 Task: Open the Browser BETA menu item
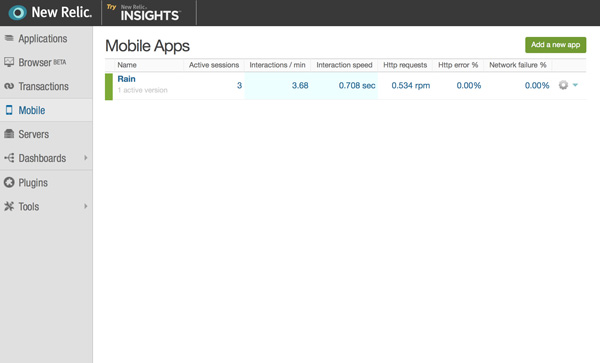click(46, 62)
